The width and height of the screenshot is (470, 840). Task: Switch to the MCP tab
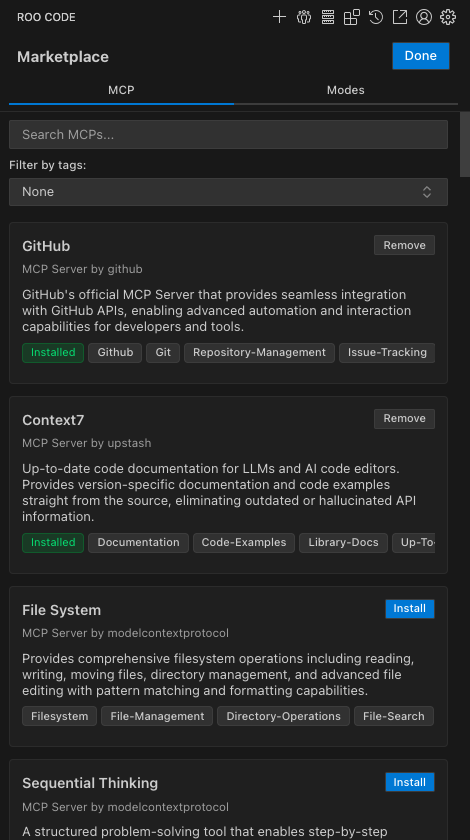pos(121,90)
